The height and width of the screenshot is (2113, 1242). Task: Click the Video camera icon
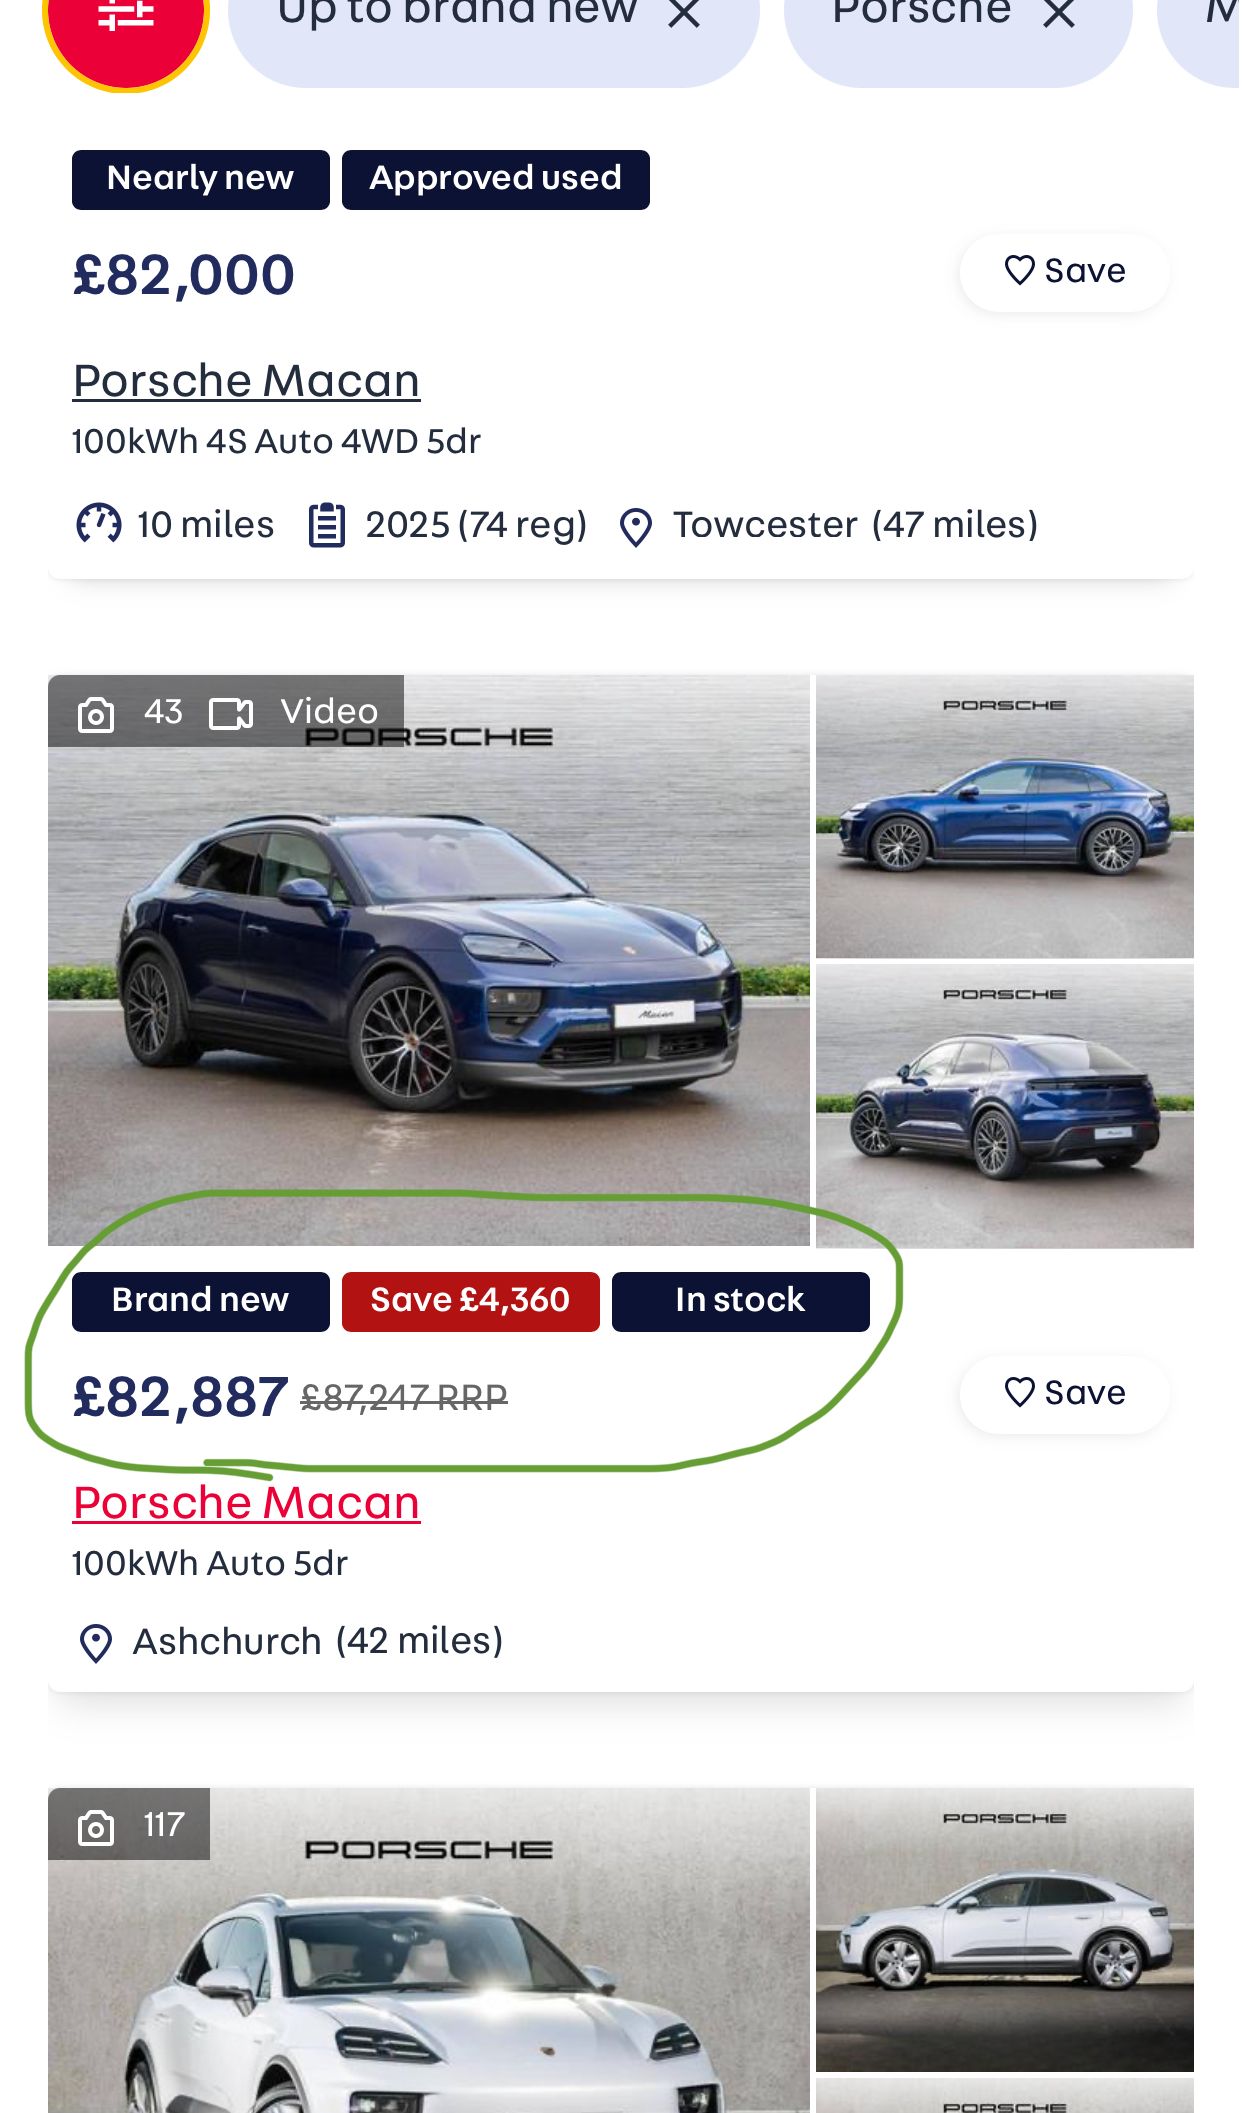click(231, 714)
